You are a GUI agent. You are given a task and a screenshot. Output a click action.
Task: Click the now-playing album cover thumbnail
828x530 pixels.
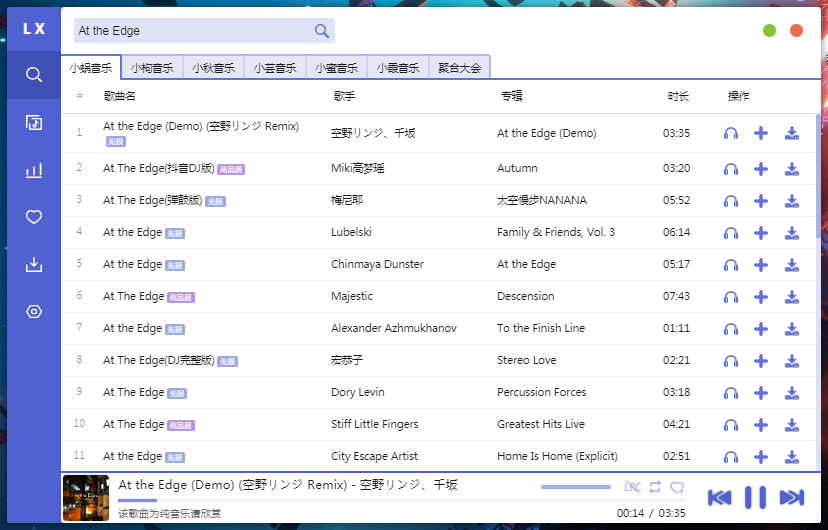[x=86, y=498]
